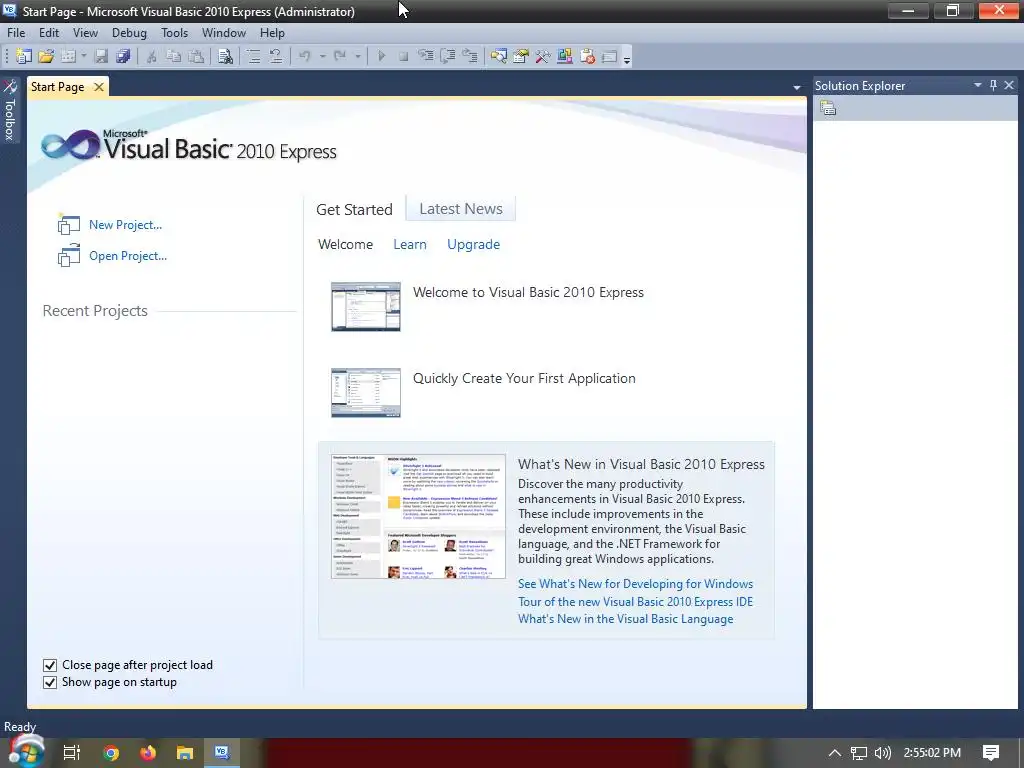Click the Step Into toolbar icon
This screenshot has height=768, width=1024.
point(426,56)
